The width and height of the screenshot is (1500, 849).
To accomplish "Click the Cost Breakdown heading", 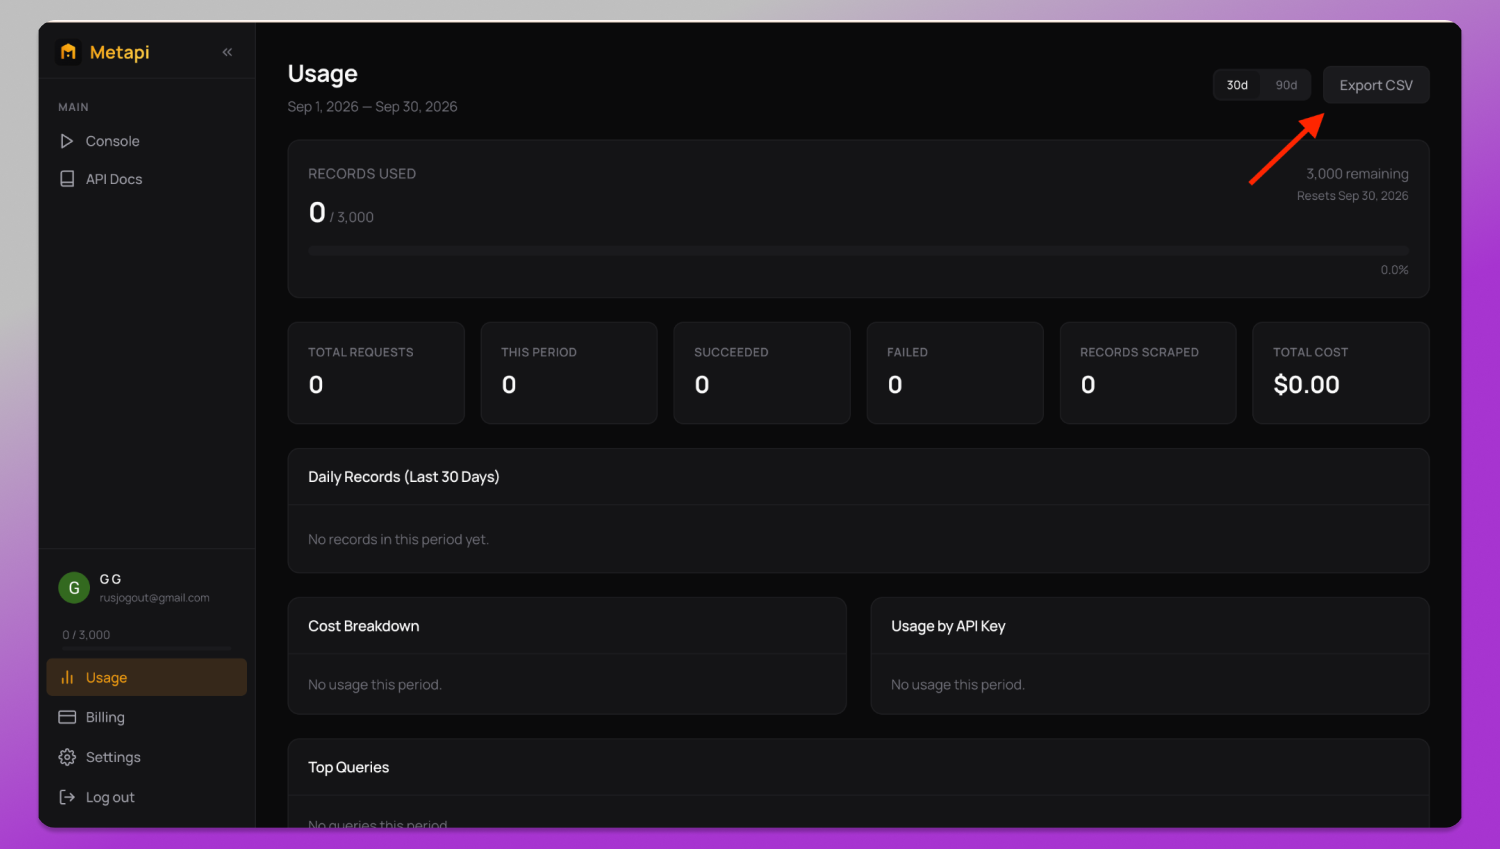I will [364, 626].
